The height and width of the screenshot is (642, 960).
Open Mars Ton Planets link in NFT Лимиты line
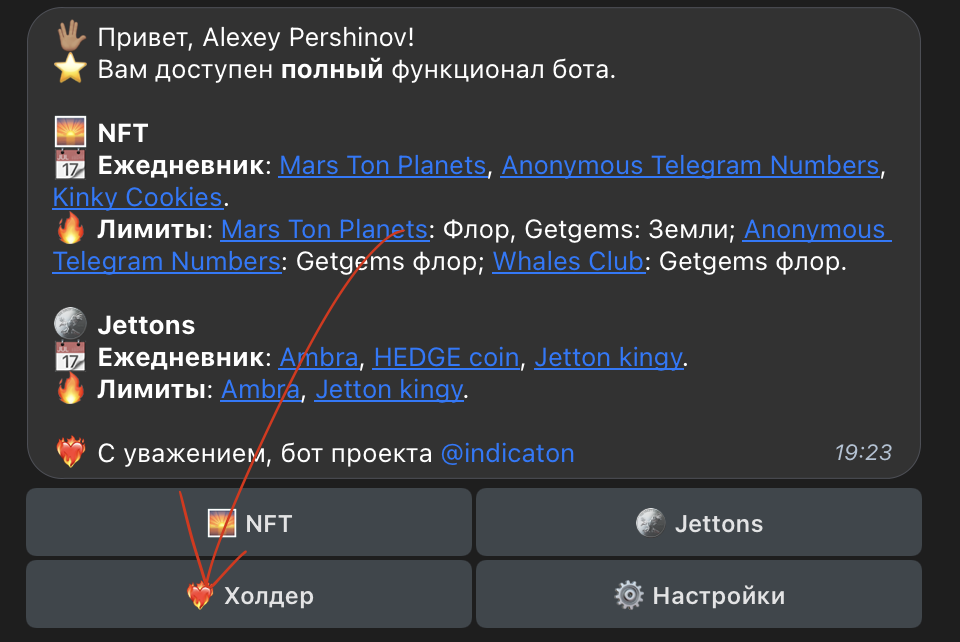click(324, 230)
